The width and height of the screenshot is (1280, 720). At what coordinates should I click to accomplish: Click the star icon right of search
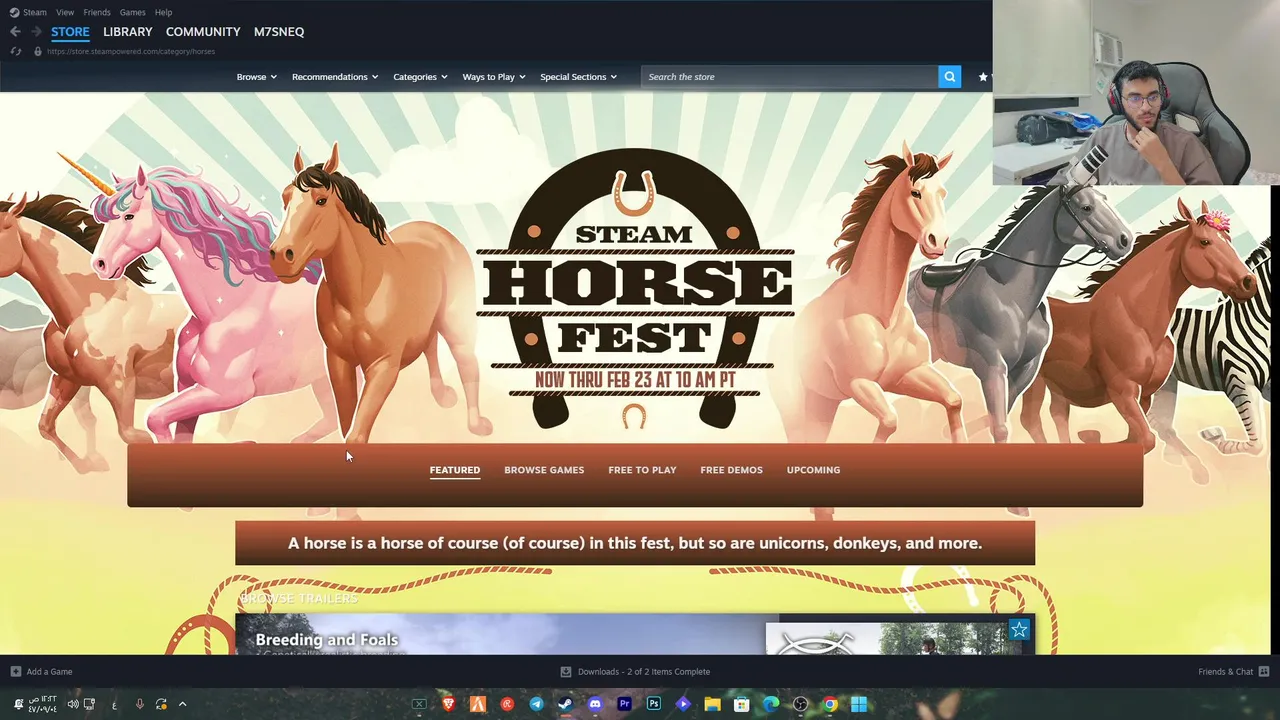[983, 77]
